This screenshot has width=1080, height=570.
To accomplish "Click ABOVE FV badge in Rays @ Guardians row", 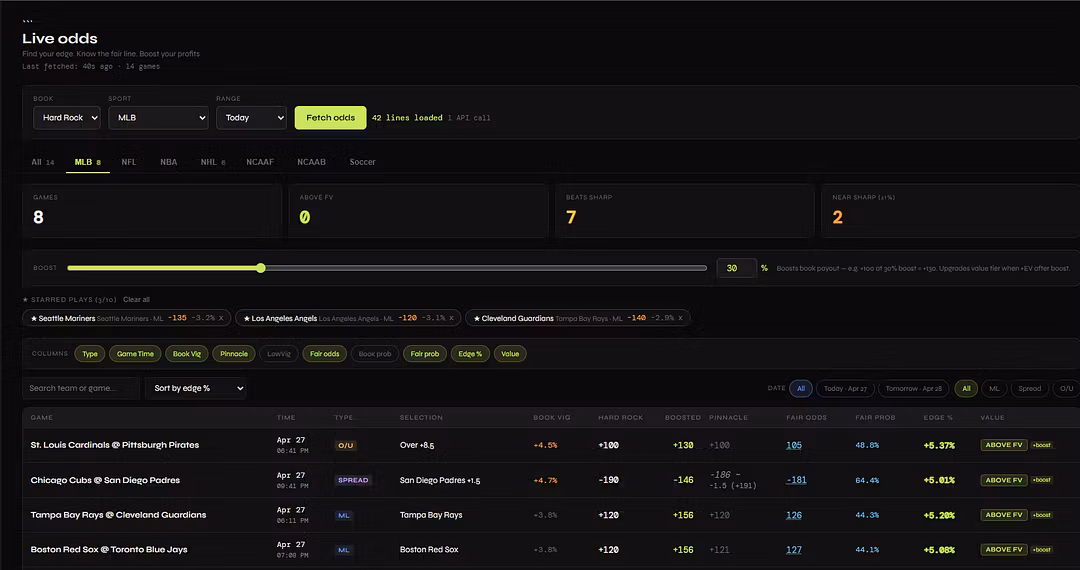I will [1004, 515].
